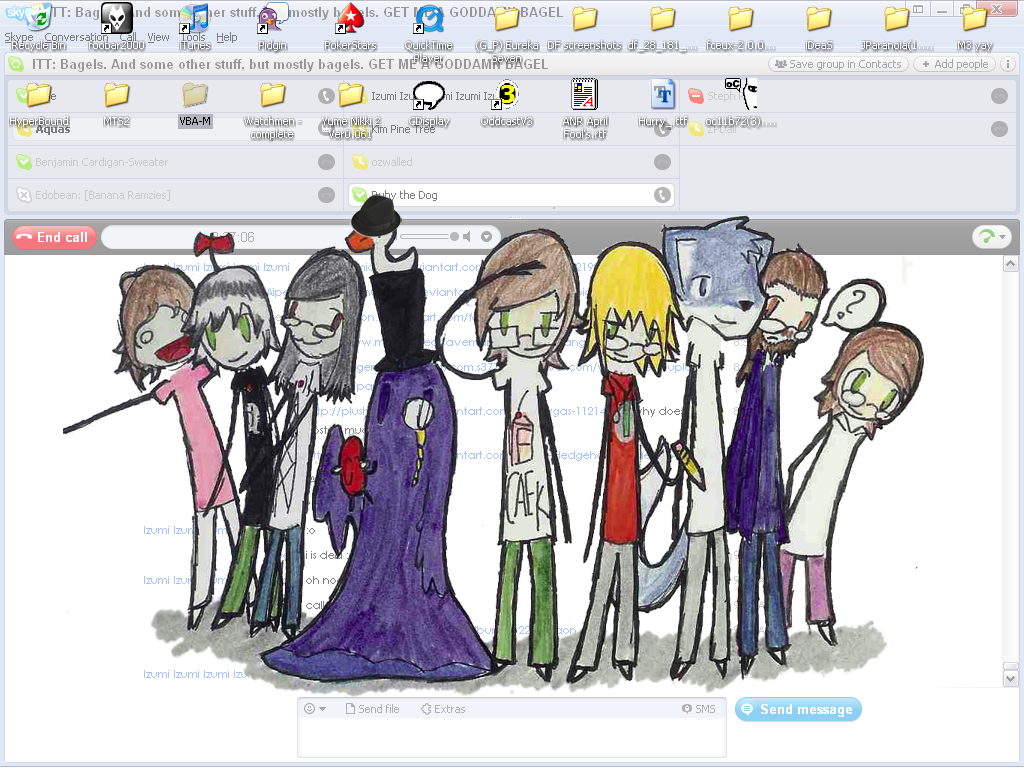Image resolution: width=1024 pixels, height=768 pixels.
Task: Expand the green call options dropdown
Action: point(991,237)
